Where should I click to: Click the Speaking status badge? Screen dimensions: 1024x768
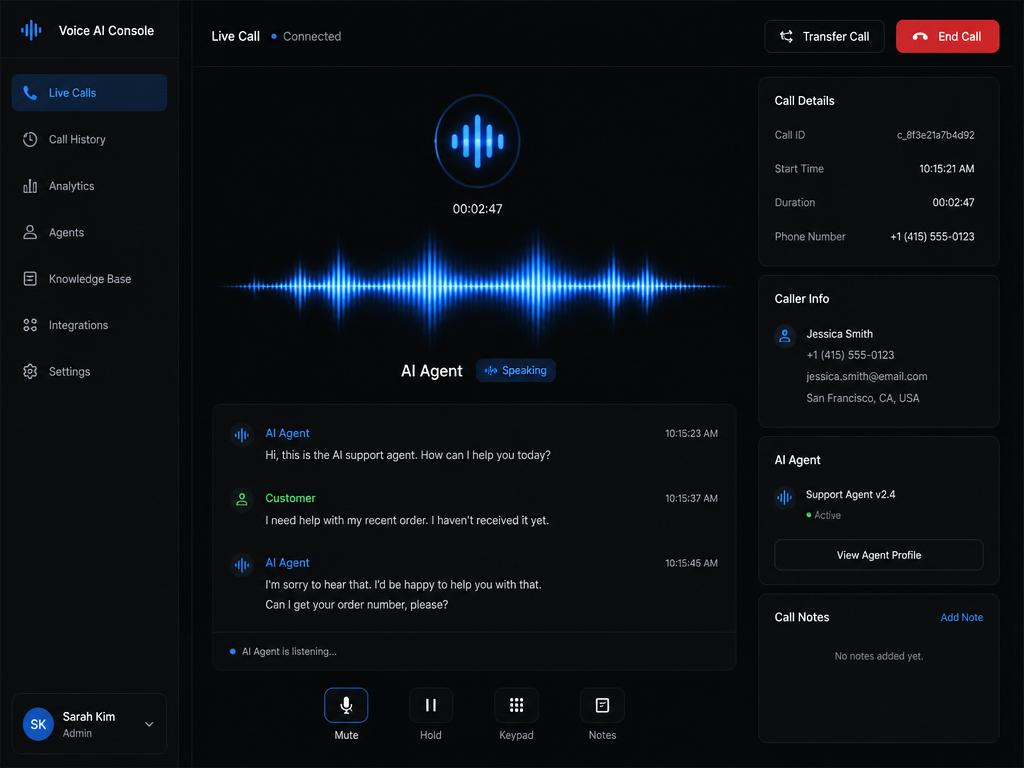pos(516,370)
